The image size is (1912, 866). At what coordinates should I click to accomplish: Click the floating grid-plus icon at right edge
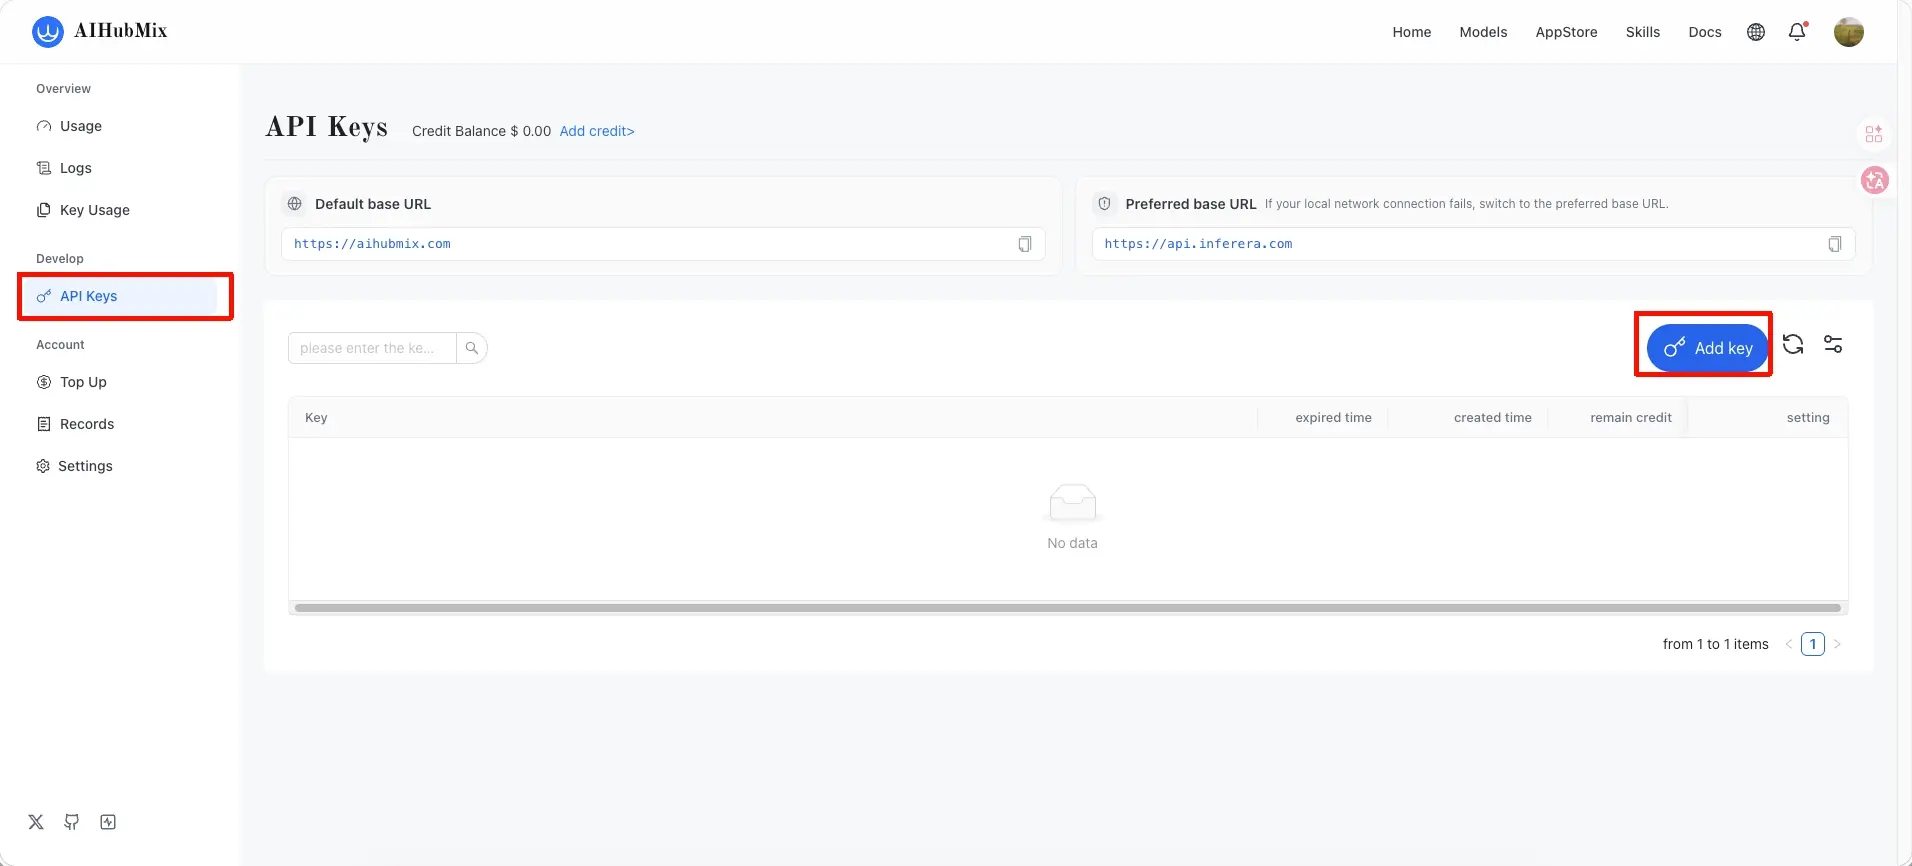point(1874,134)
